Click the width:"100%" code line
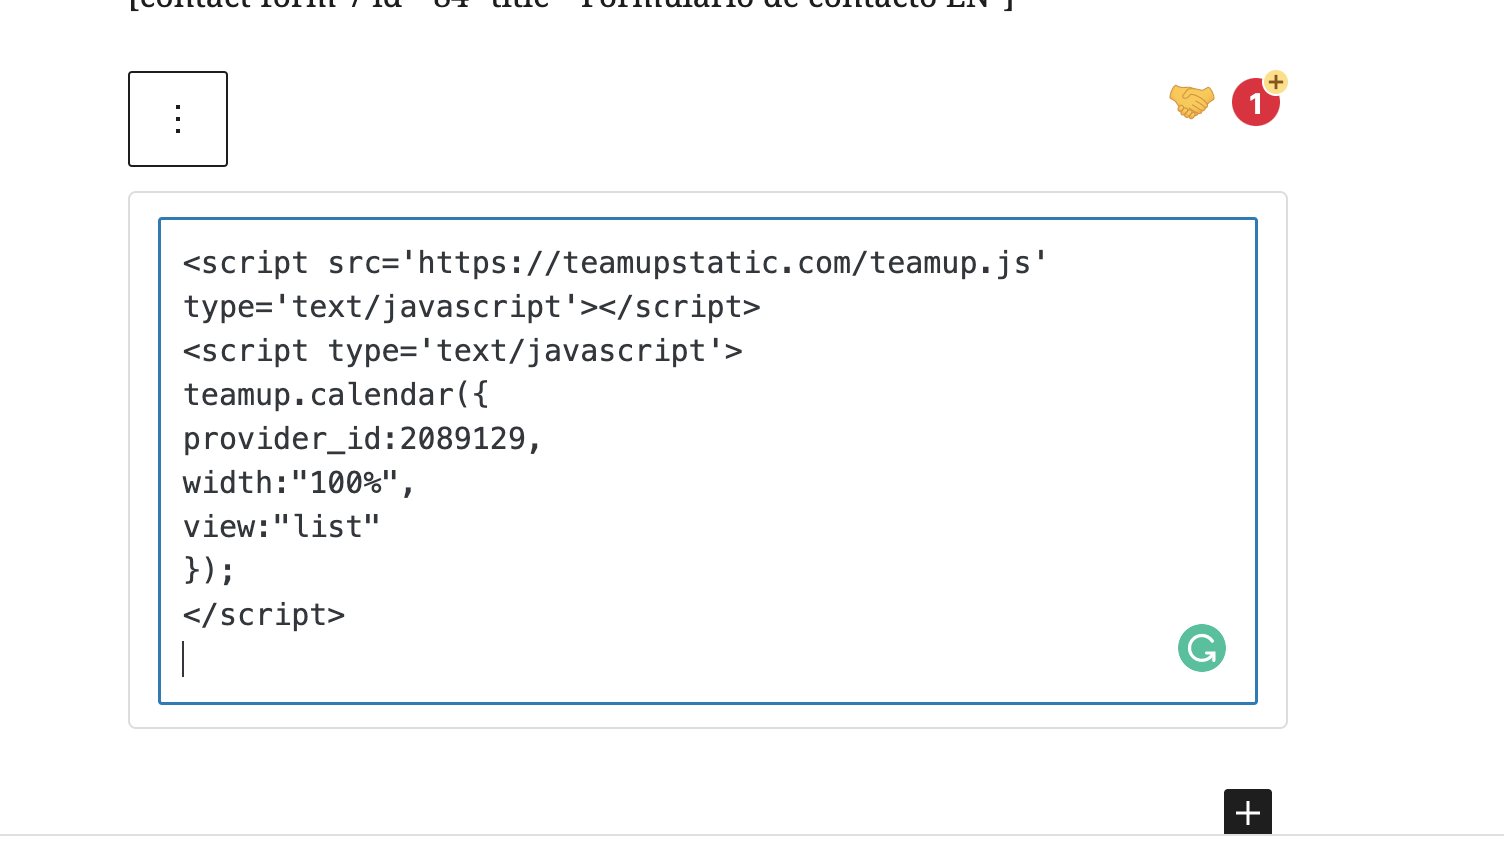This screenshot has width=1504, height=844. click(x=298, y=483)
